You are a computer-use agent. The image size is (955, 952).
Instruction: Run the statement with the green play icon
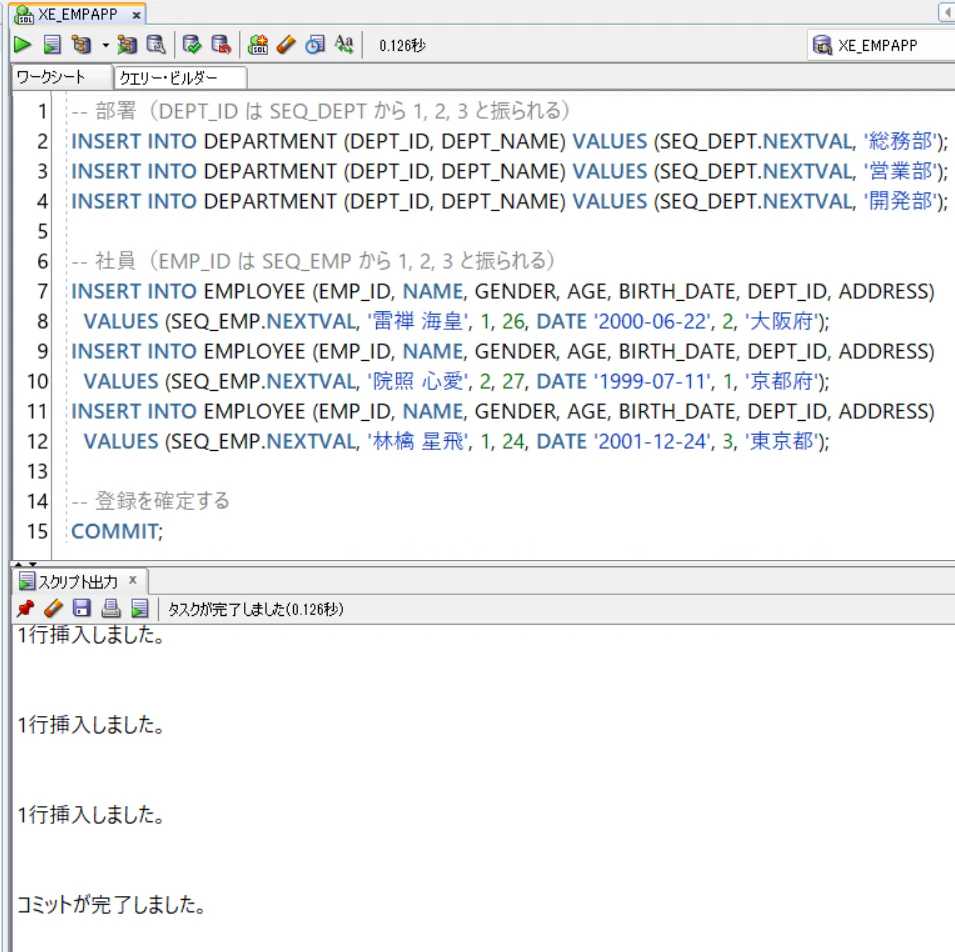tap(22, 44)
